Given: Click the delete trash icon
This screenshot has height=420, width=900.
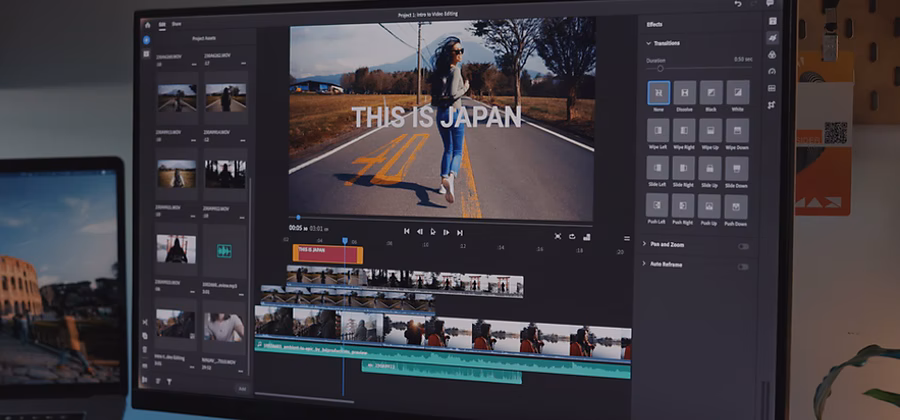Looking at the screenshot, I should tap(145, 349).
